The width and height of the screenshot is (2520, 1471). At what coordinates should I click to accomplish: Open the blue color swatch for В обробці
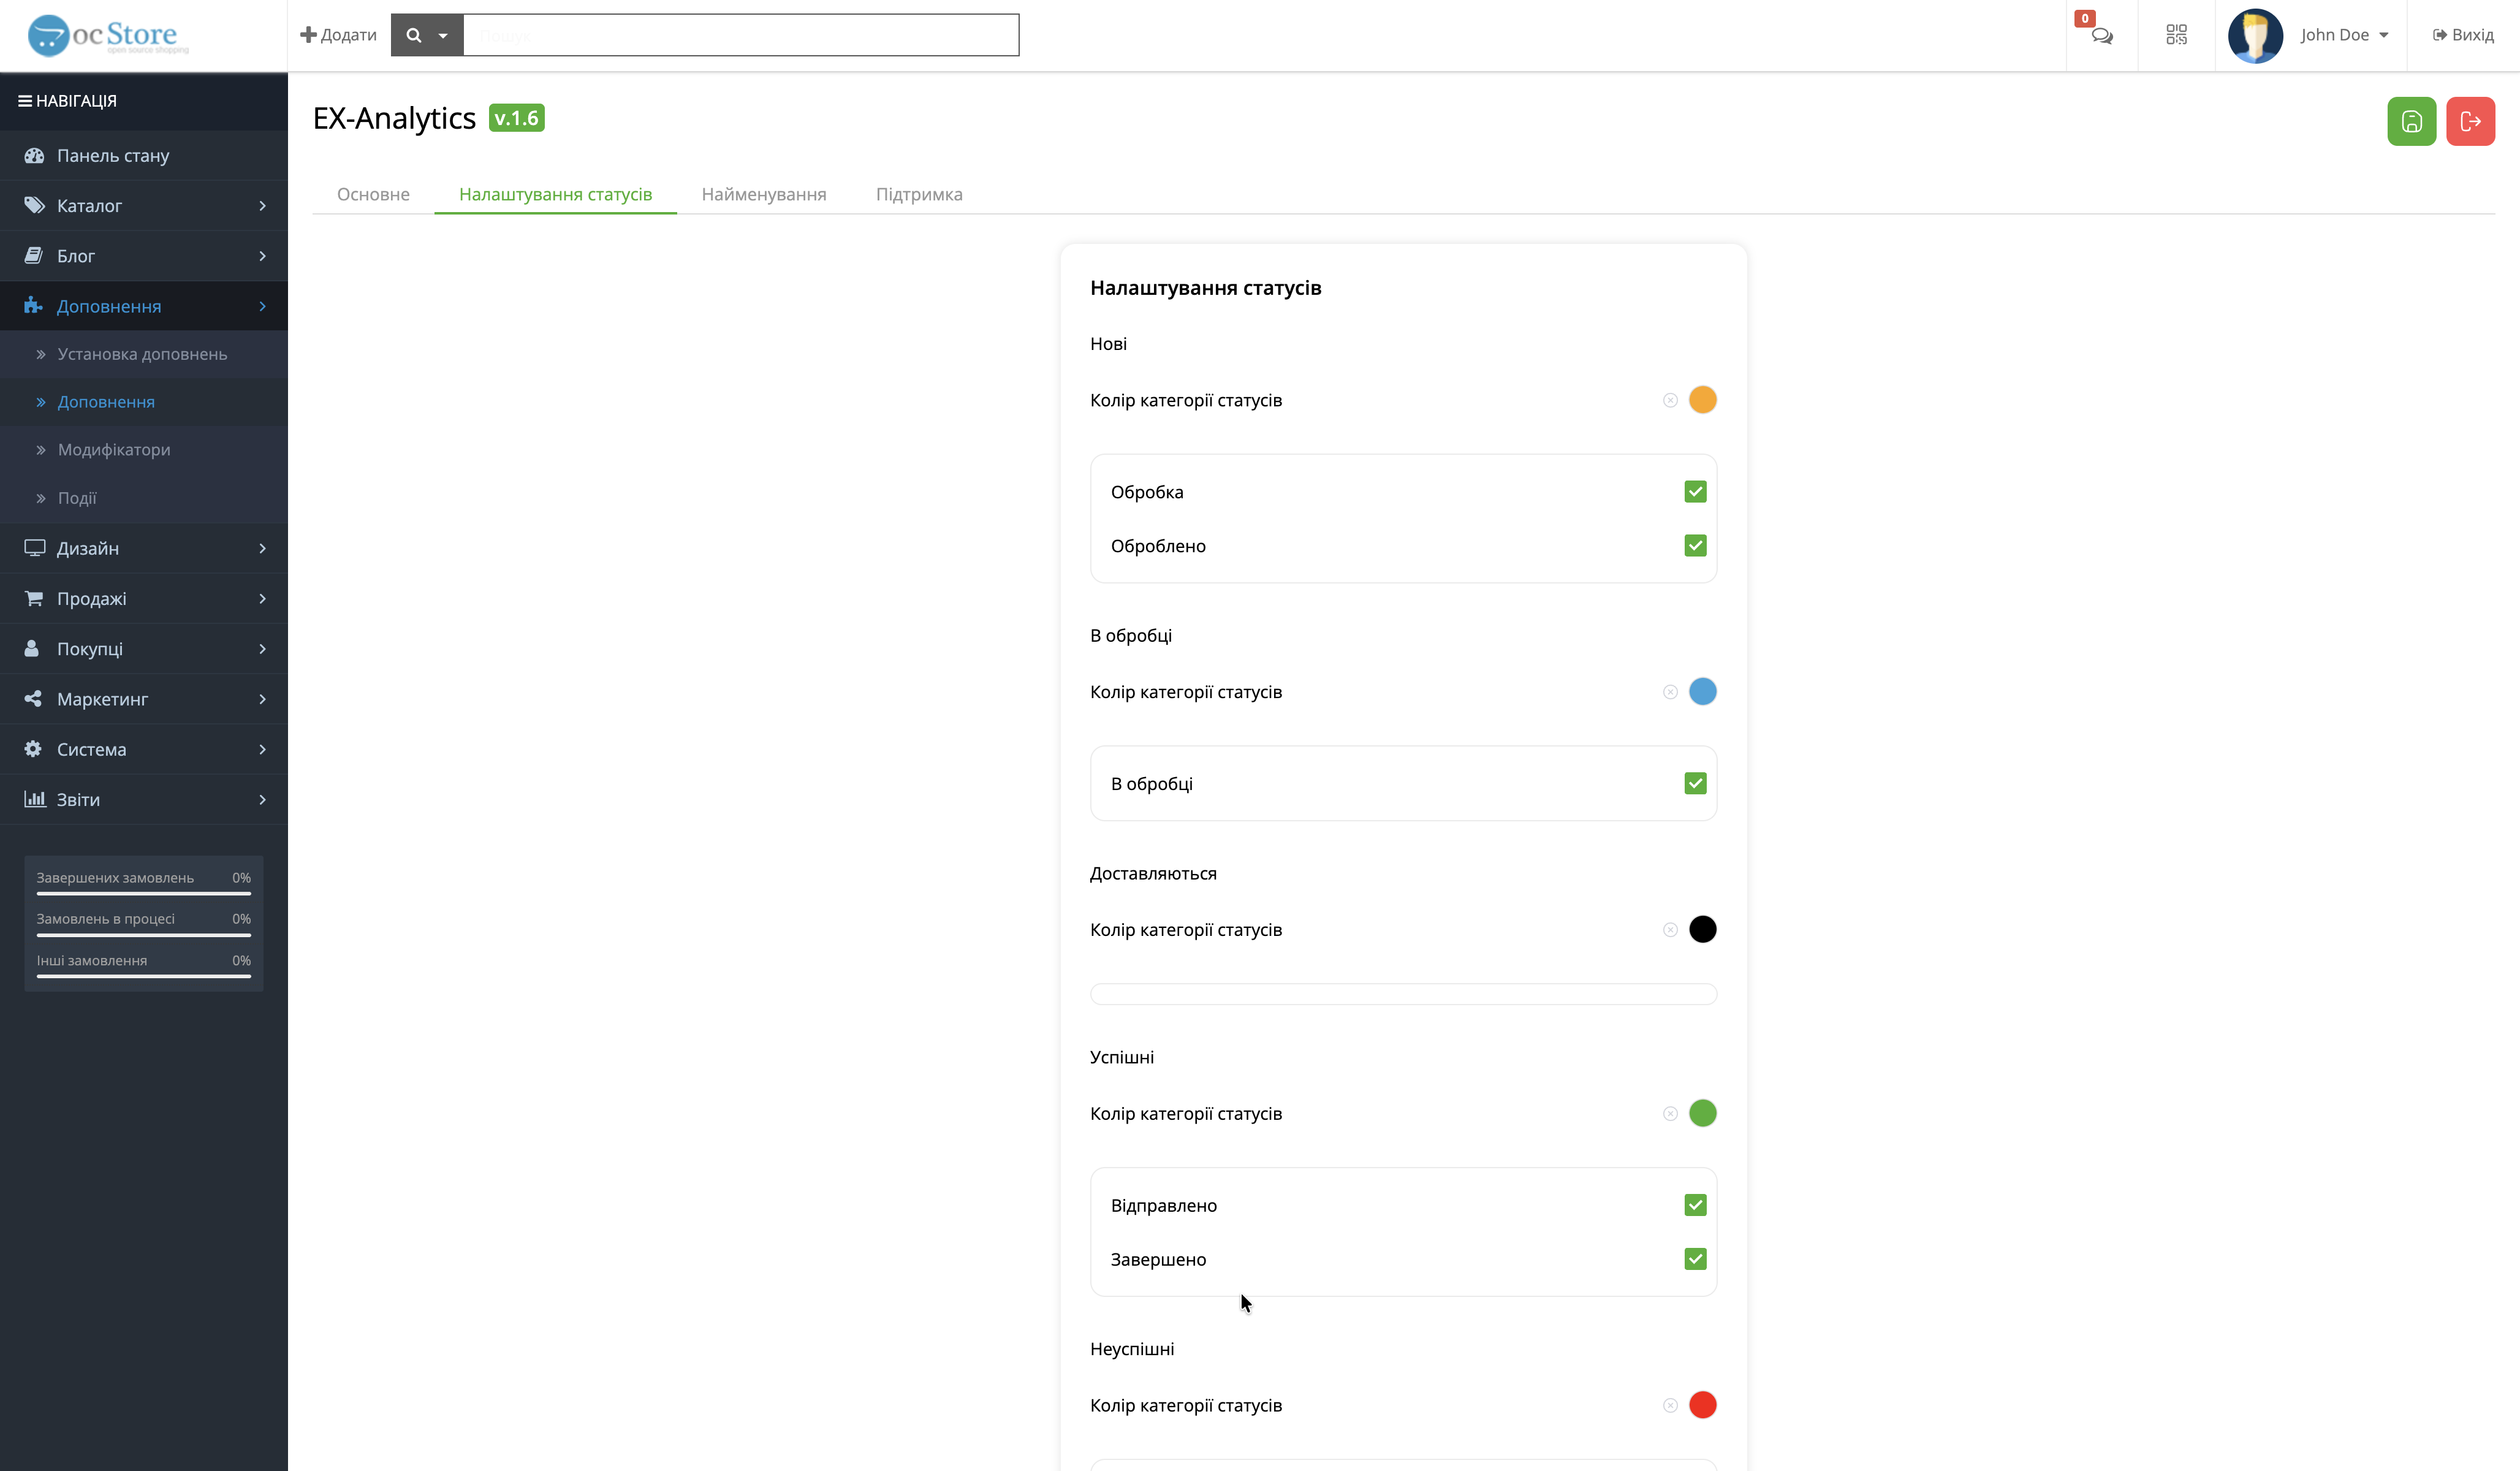[x=1702, y=691]
